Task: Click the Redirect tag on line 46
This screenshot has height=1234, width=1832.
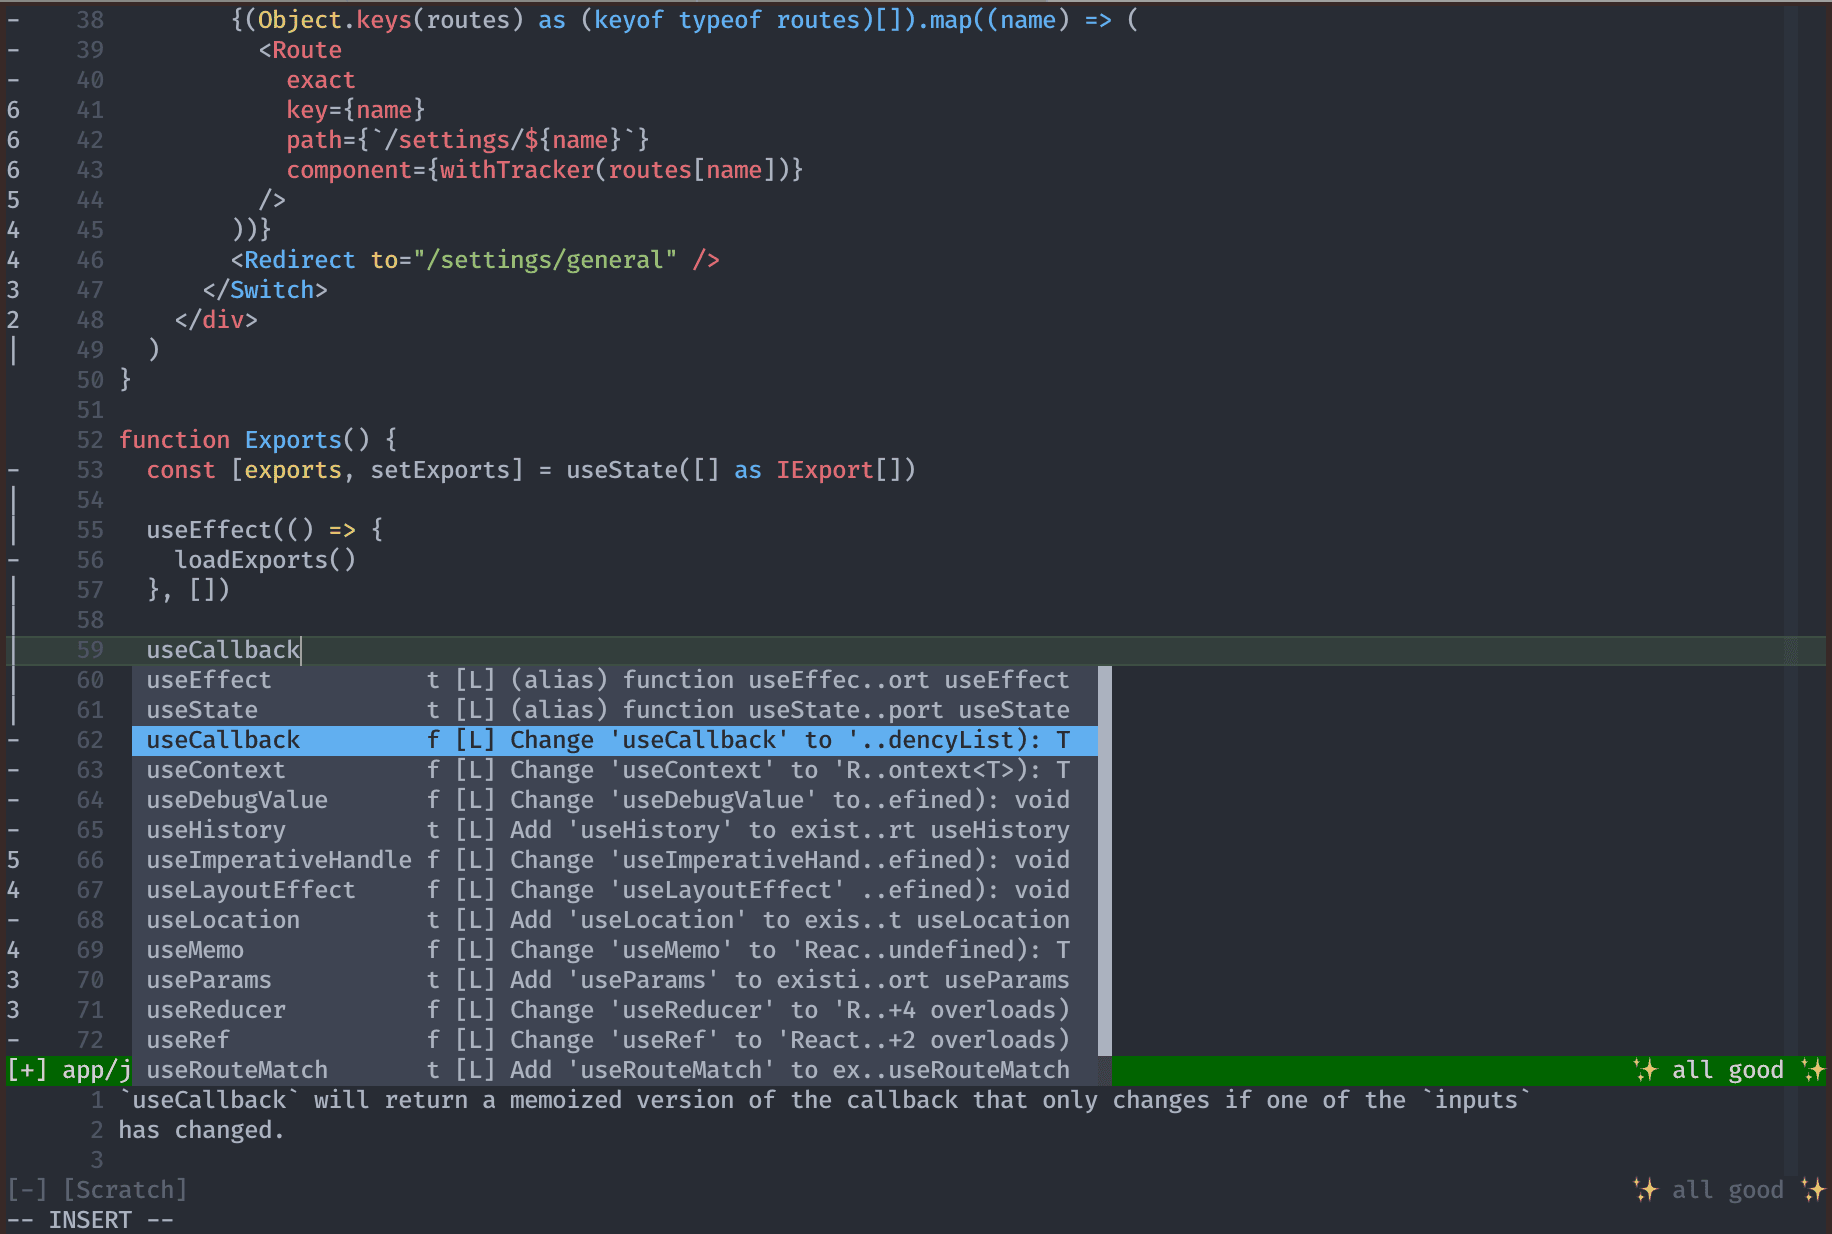Action: (299, 260)
